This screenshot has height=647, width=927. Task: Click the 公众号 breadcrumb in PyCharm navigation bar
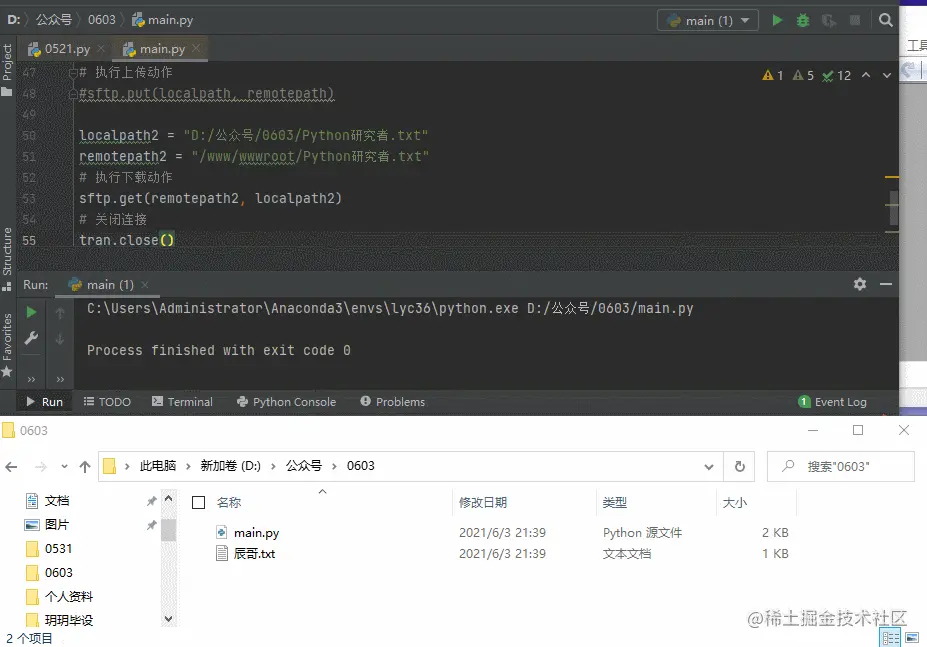pyautogui.click(x=54, y=20)
